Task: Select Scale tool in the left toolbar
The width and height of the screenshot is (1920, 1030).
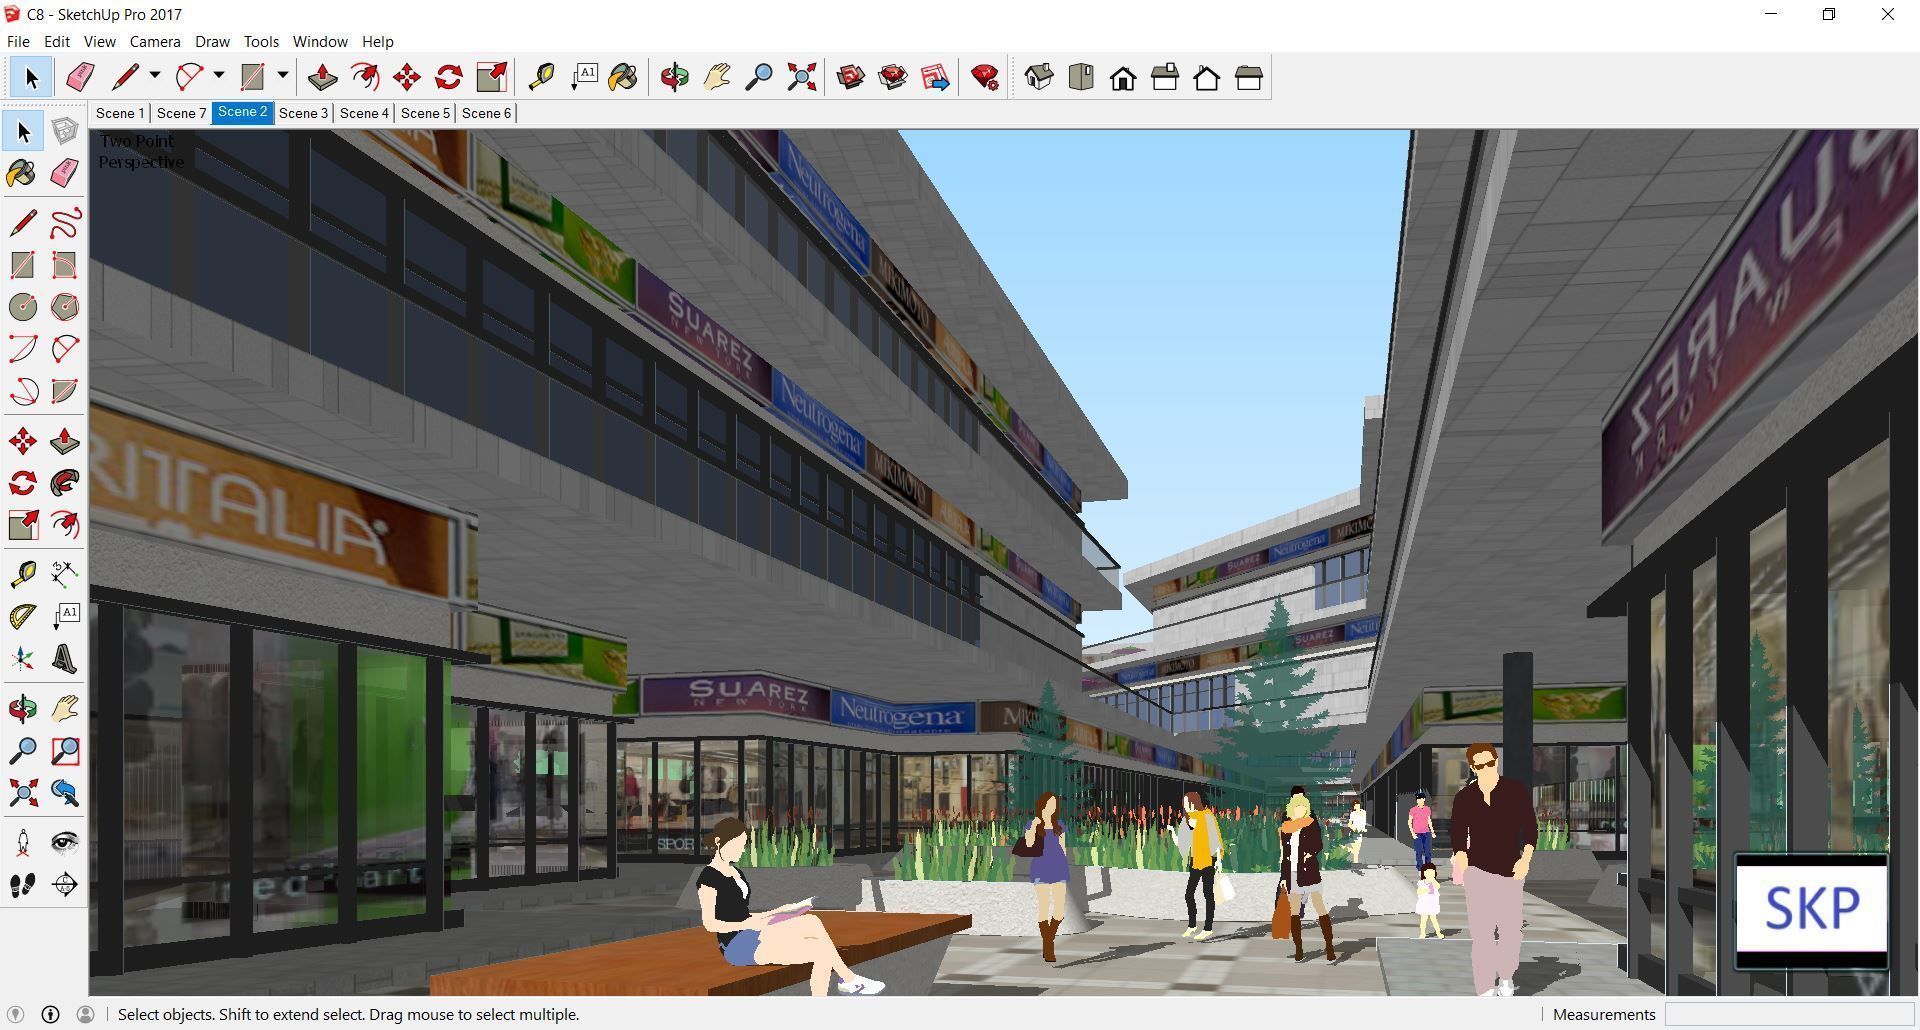Action: (23, 526)
